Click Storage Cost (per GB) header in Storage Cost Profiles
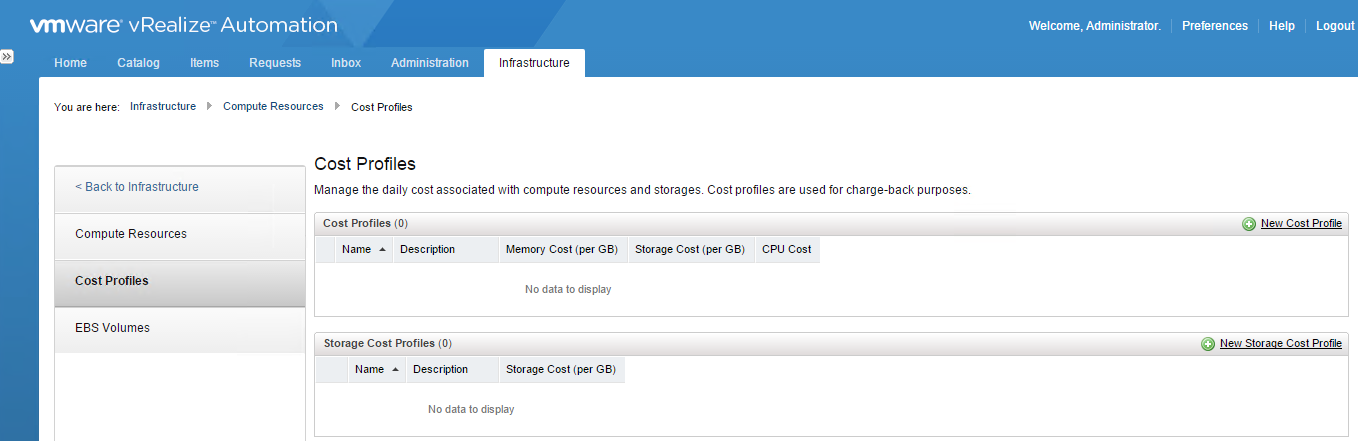Image resolution: width=1358 pixels, height=441 pixels. click(x=562, y=370)
